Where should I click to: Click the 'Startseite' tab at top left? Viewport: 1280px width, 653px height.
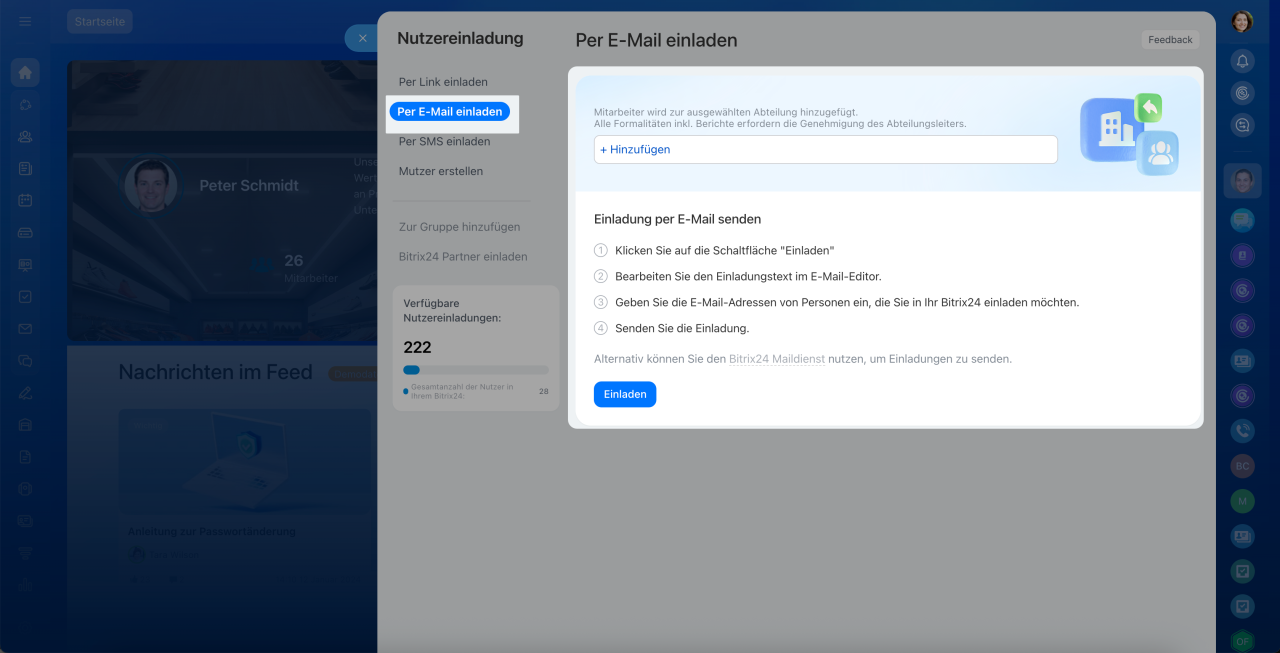coord(100,21)
